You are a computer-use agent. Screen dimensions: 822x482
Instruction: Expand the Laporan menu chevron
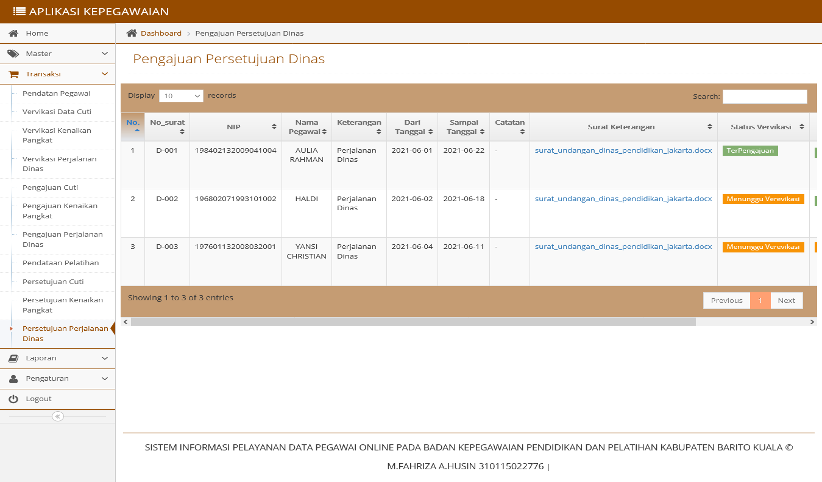(x=105, y=358)
